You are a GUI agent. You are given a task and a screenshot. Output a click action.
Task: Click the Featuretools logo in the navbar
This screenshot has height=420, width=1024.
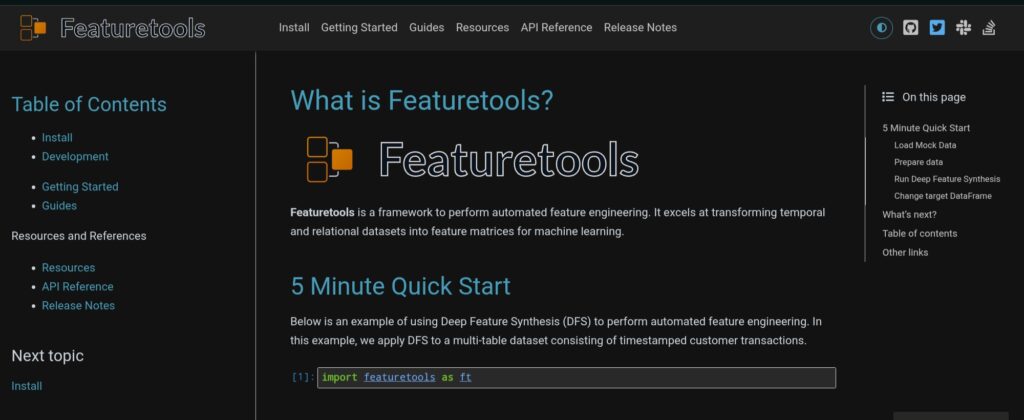112,27
